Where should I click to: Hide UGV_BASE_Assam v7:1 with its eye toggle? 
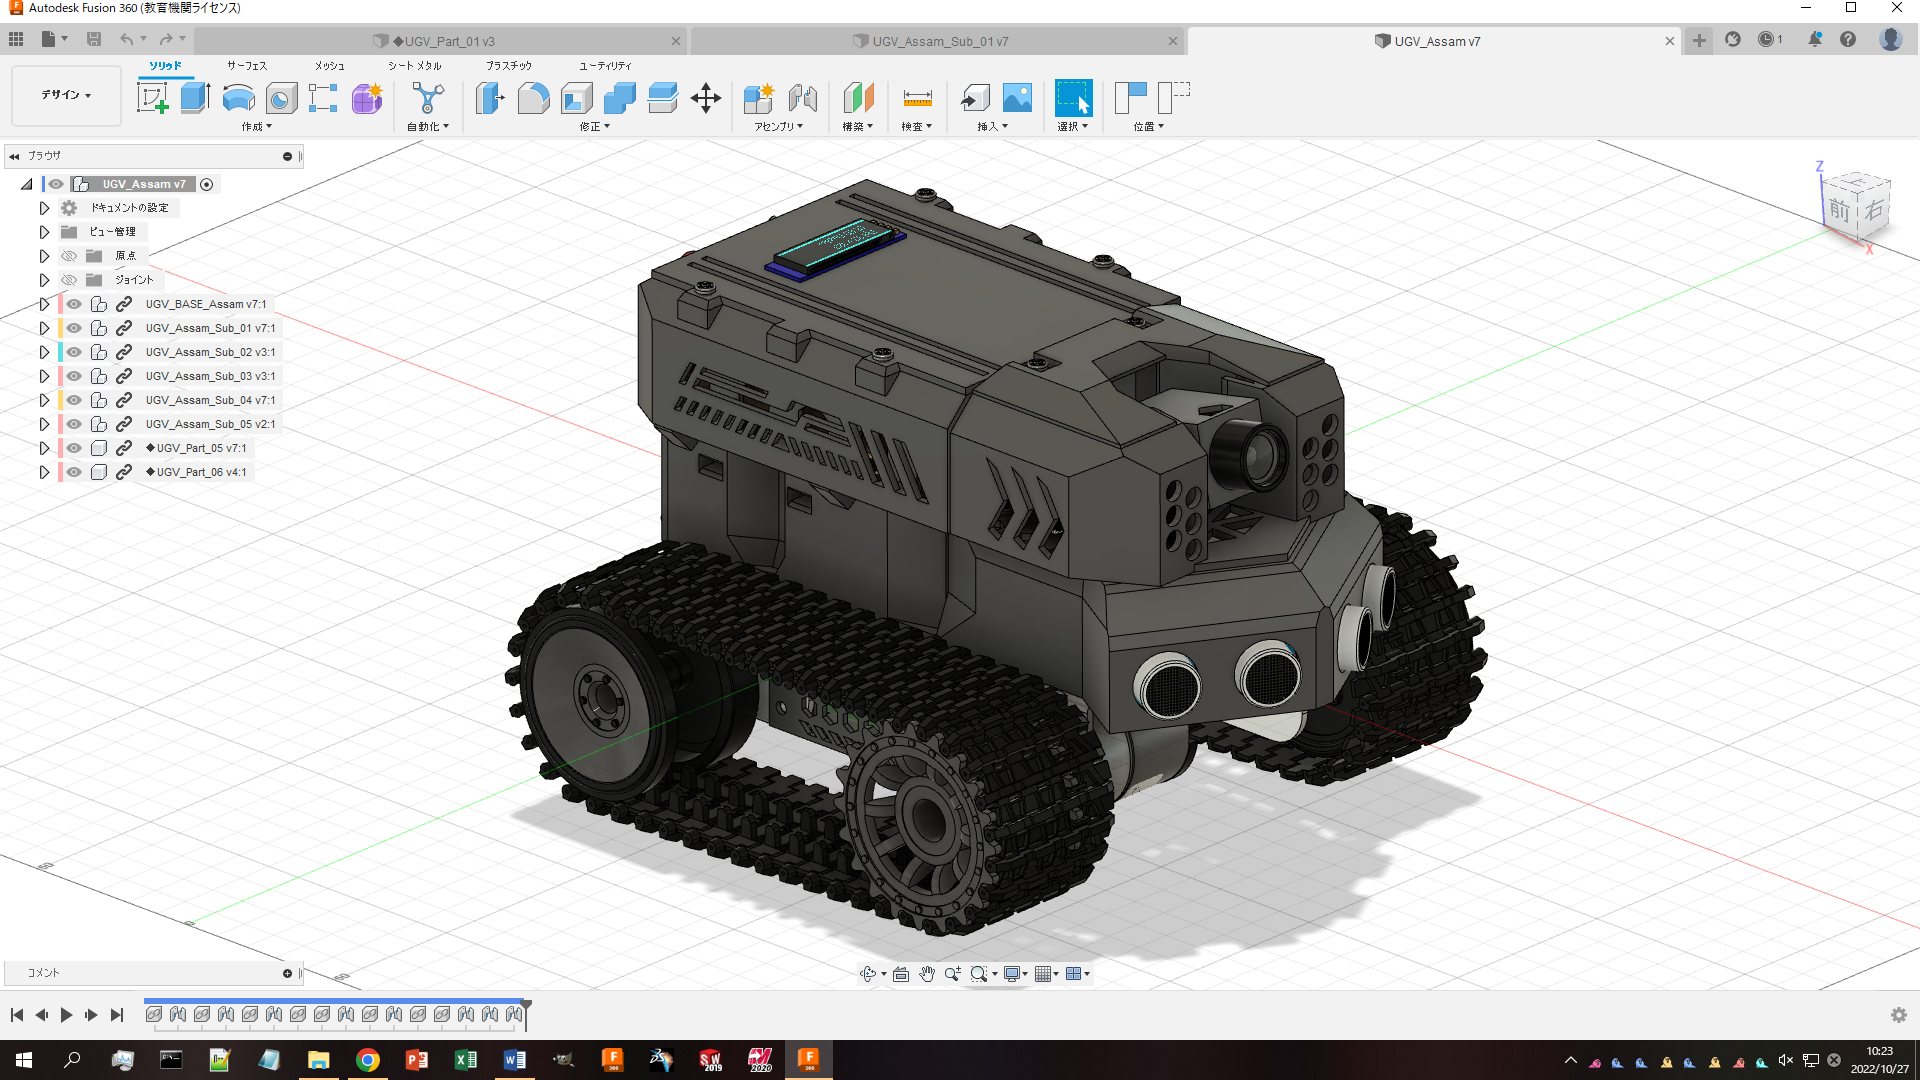click(73, 303)
